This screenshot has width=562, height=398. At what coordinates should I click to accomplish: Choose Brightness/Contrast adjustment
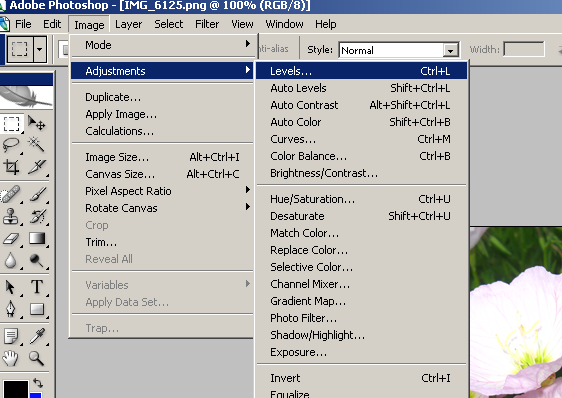click(361, 173)
